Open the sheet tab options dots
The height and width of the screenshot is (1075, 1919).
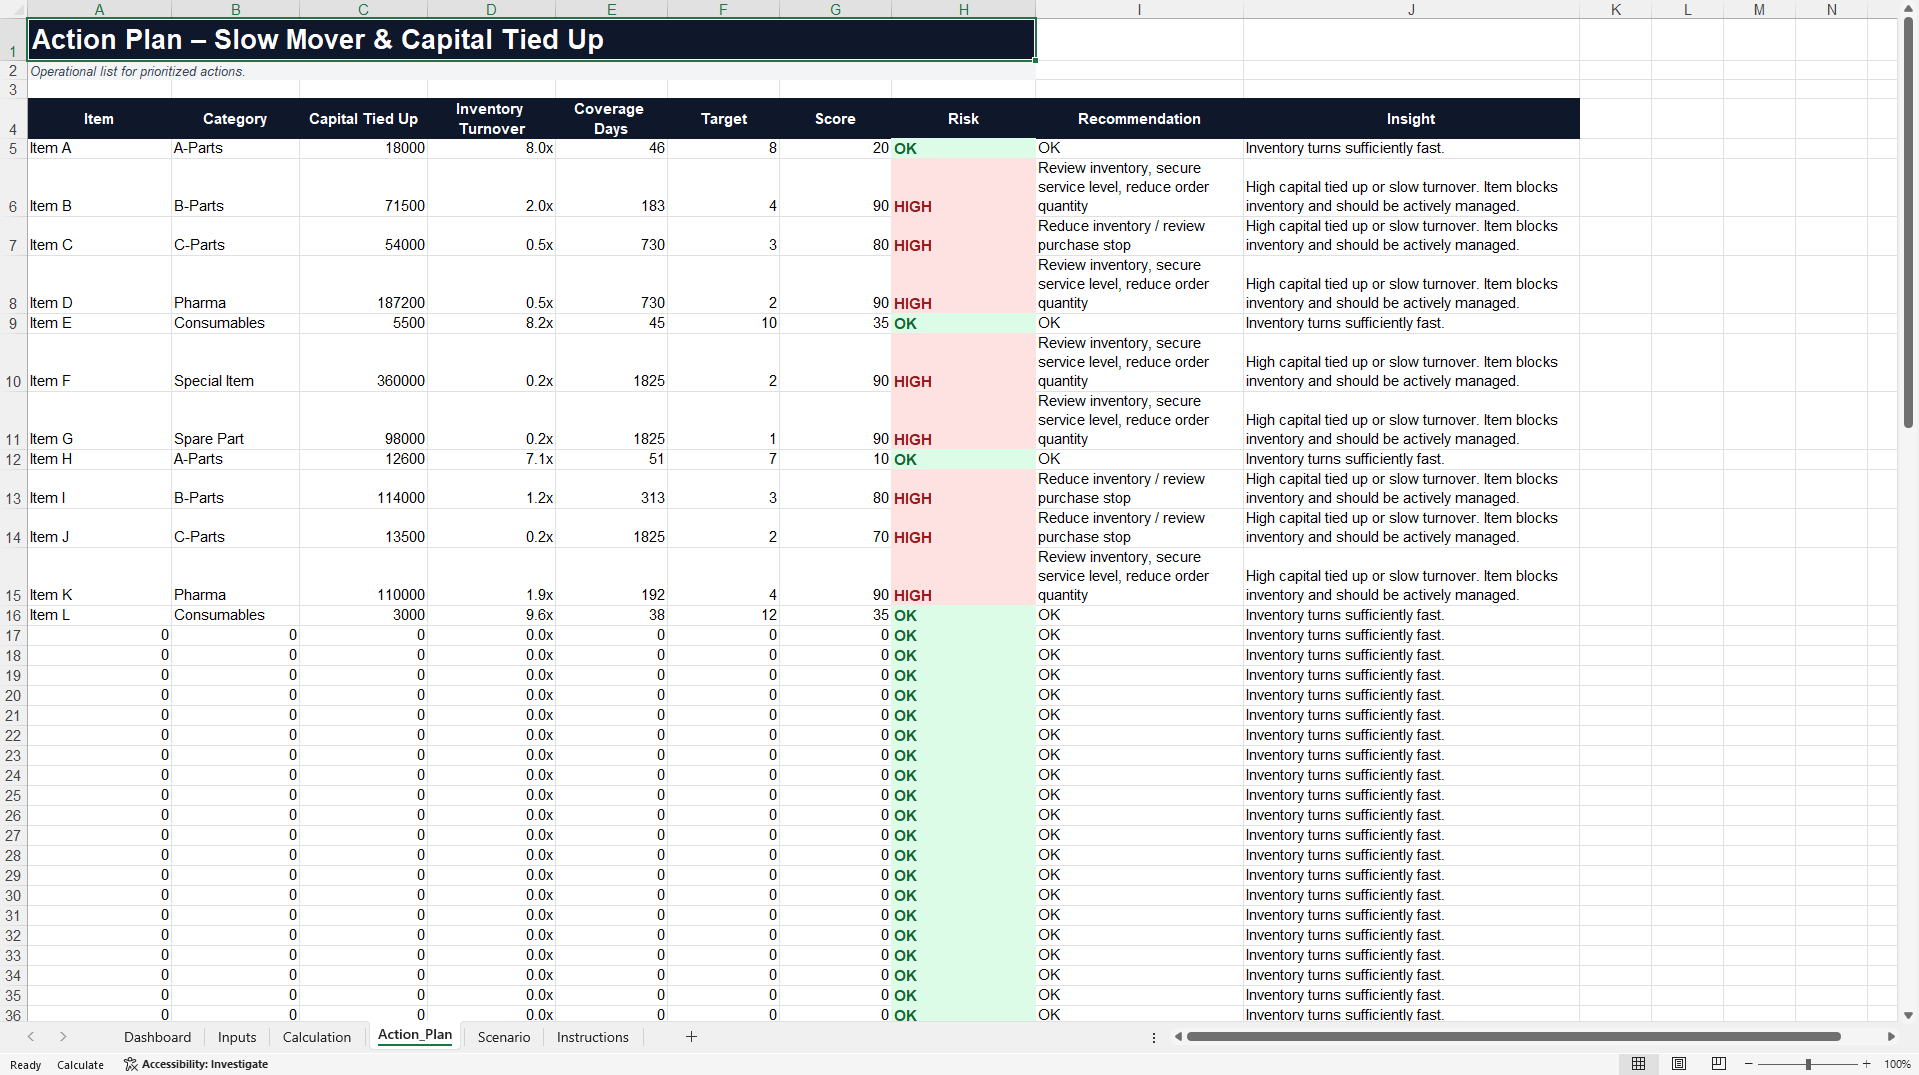[x=1154, y=1037]
